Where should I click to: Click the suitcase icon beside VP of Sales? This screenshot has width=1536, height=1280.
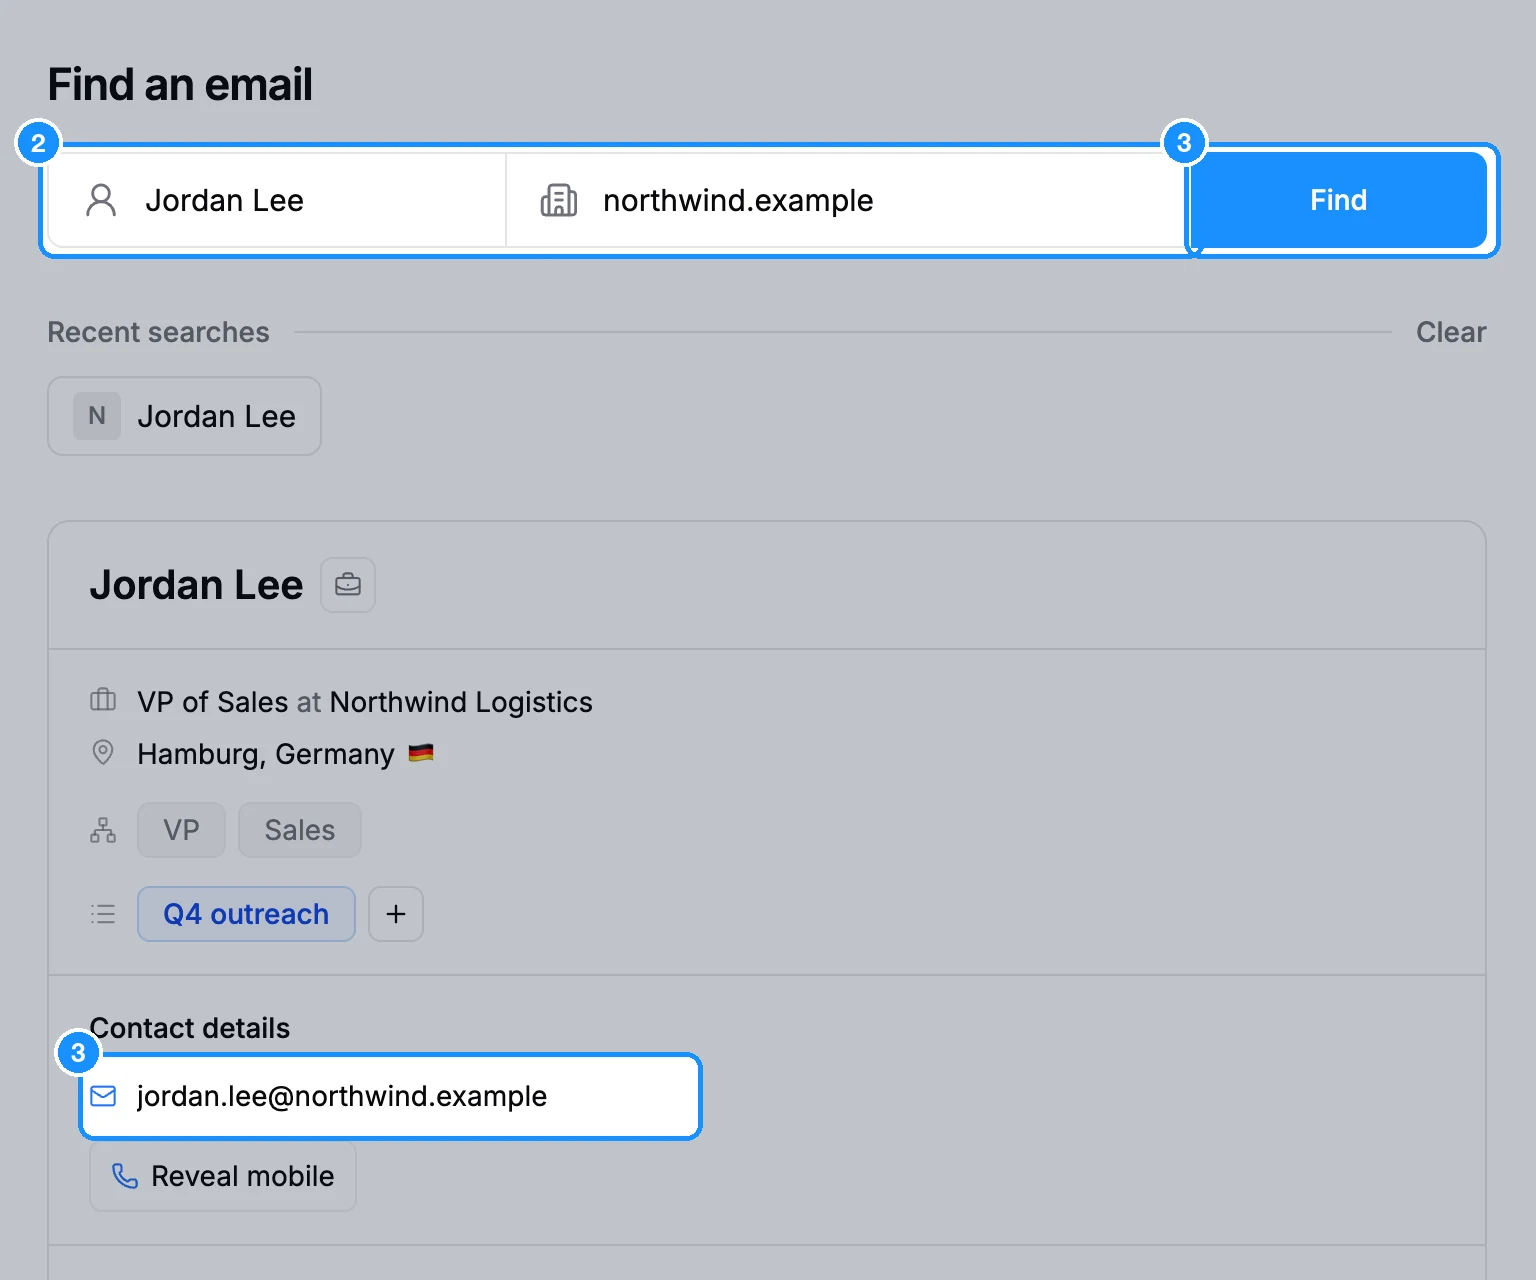[x=103, y=700]
